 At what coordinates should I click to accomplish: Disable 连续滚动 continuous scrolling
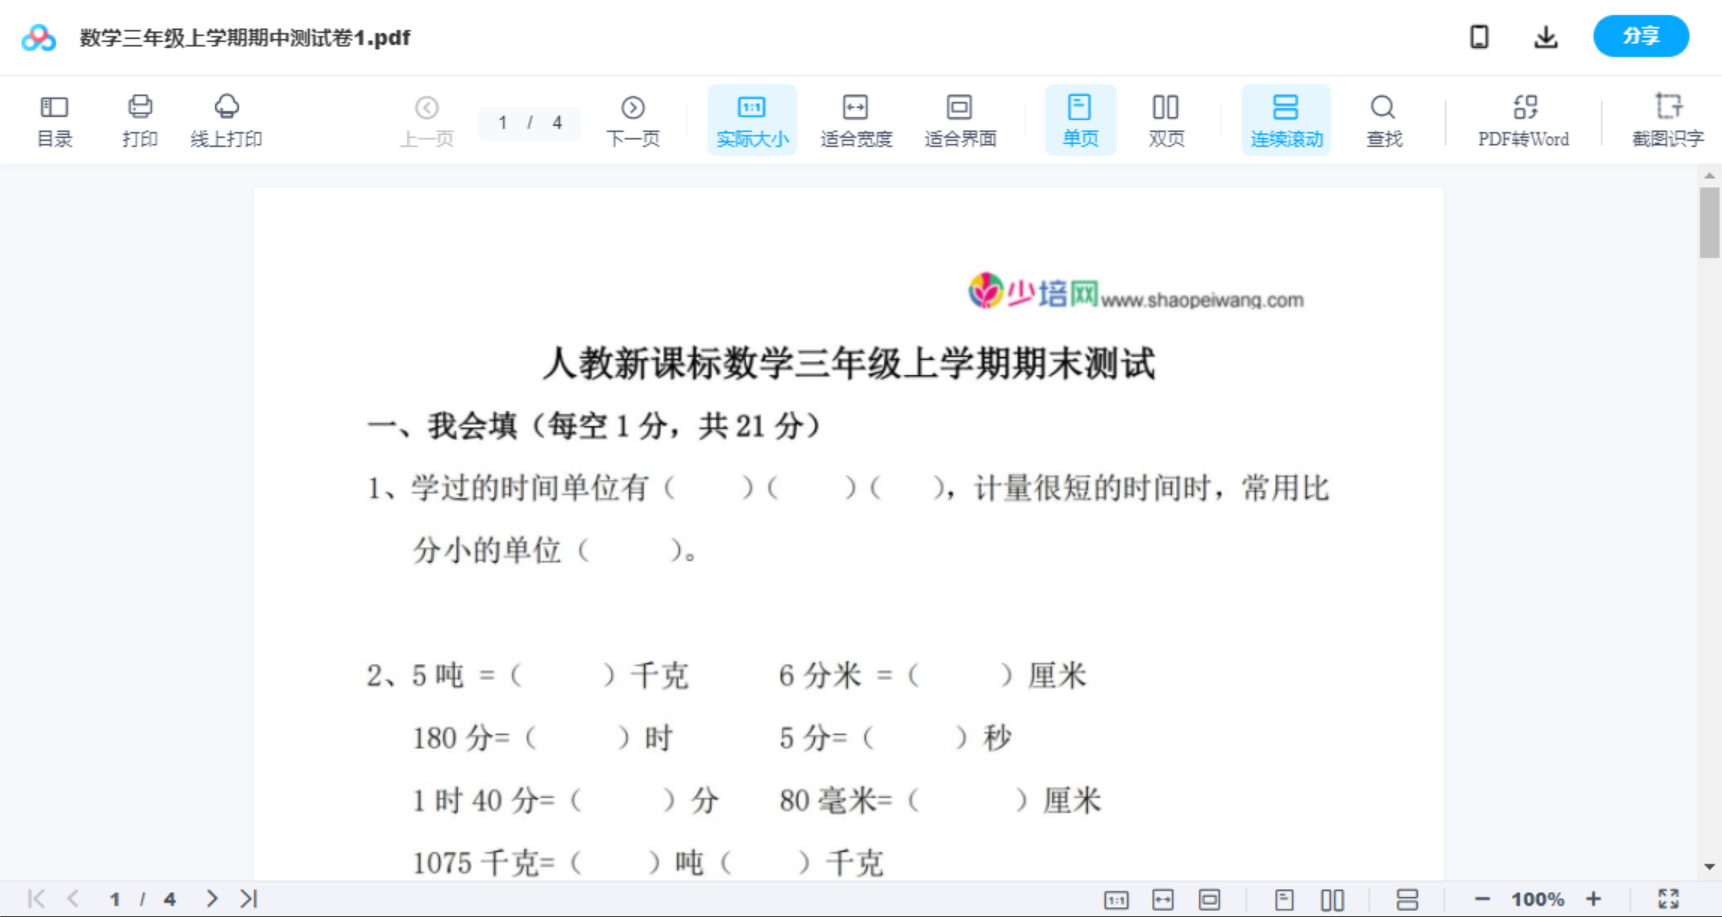coord(1286,119)
